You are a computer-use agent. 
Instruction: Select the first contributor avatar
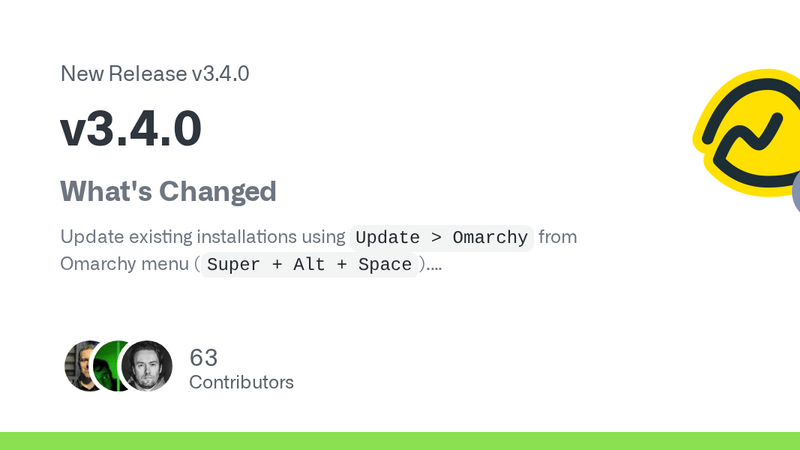(82, 366)
